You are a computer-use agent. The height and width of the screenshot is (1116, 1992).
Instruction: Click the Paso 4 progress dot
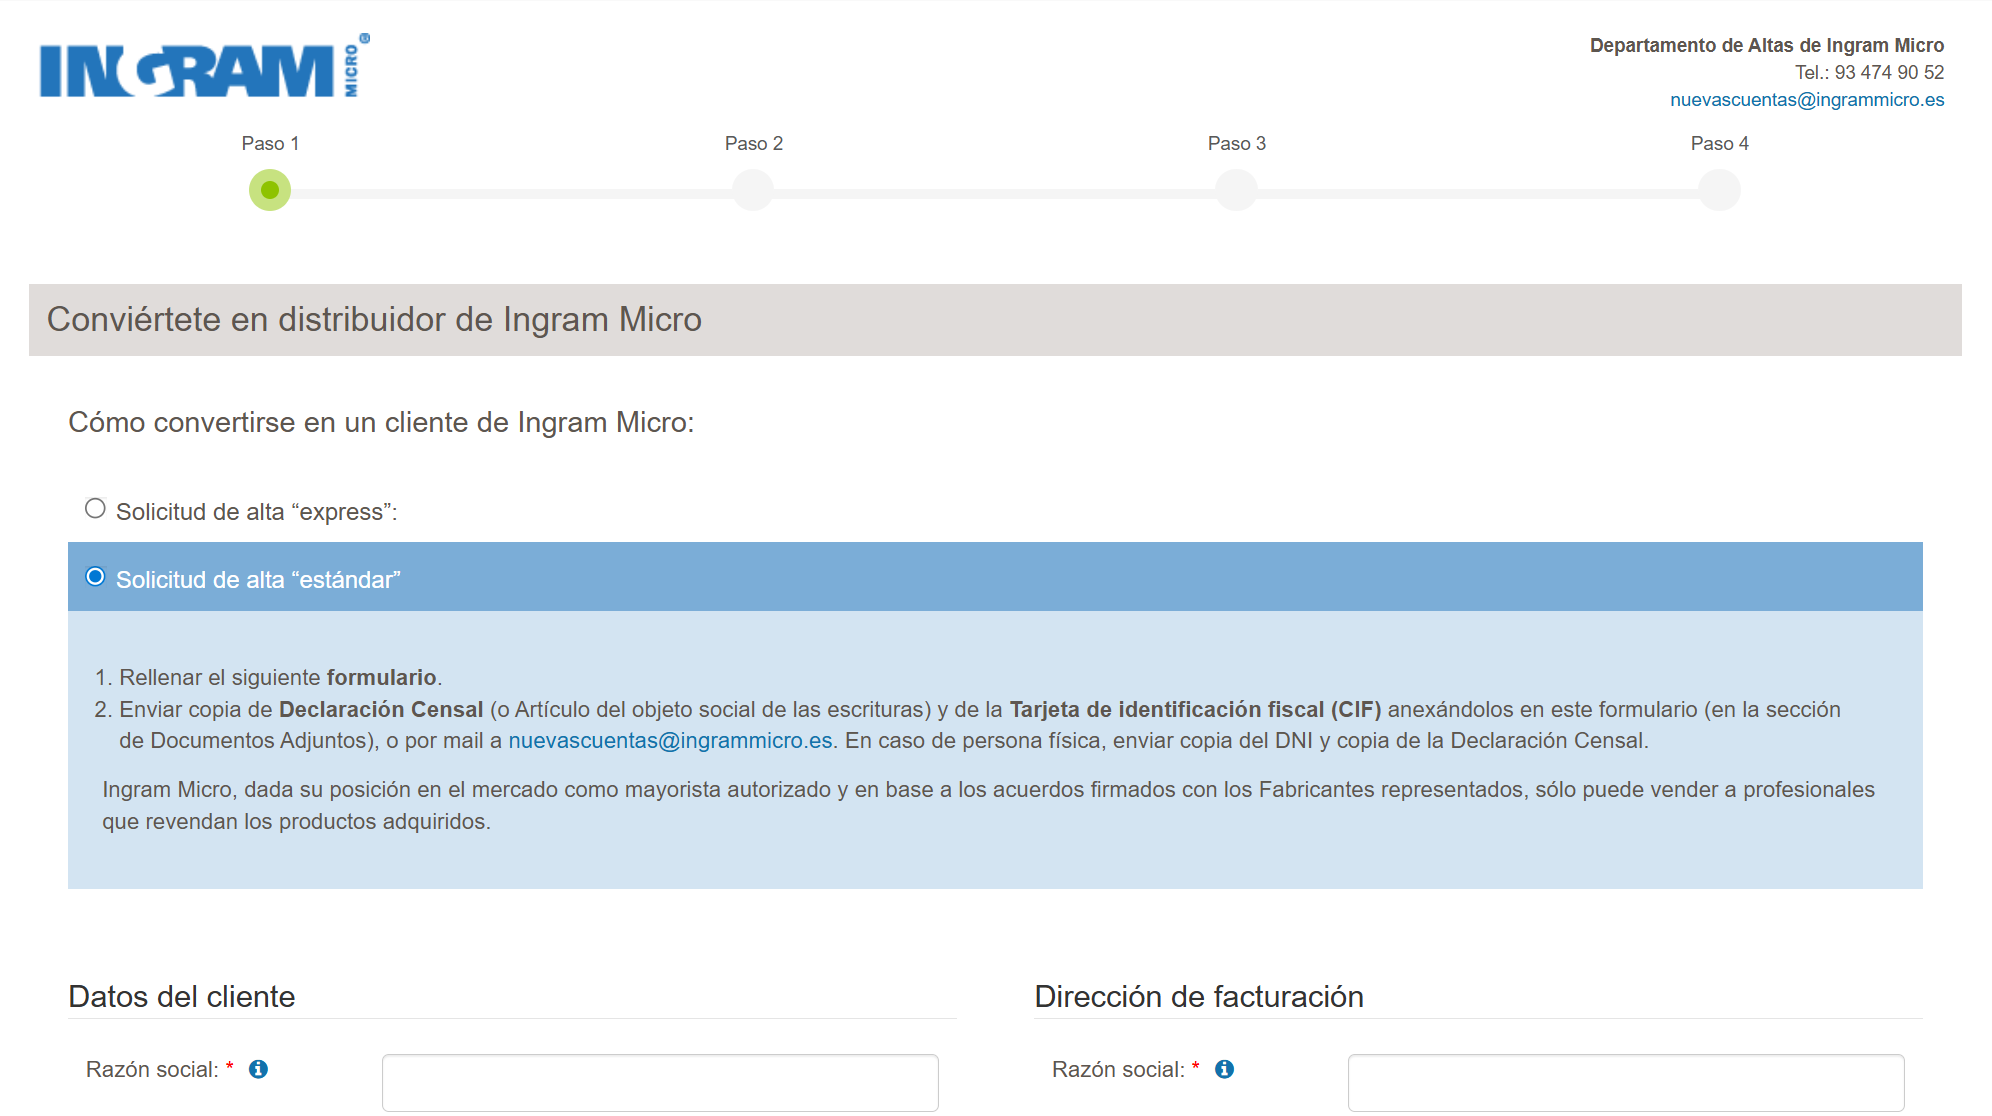tap(1718, 190)
